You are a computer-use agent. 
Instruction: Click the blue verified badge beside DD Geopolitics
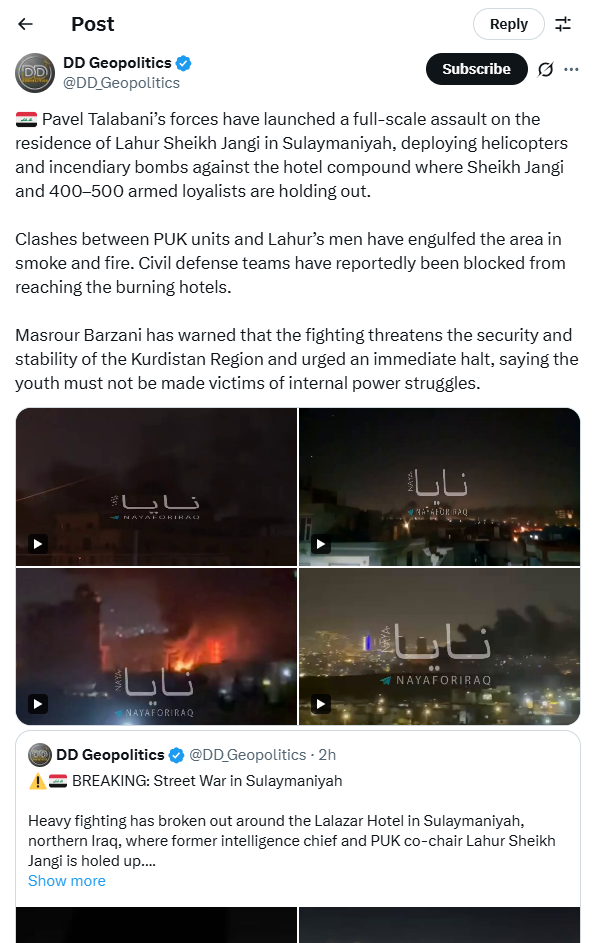184,63
